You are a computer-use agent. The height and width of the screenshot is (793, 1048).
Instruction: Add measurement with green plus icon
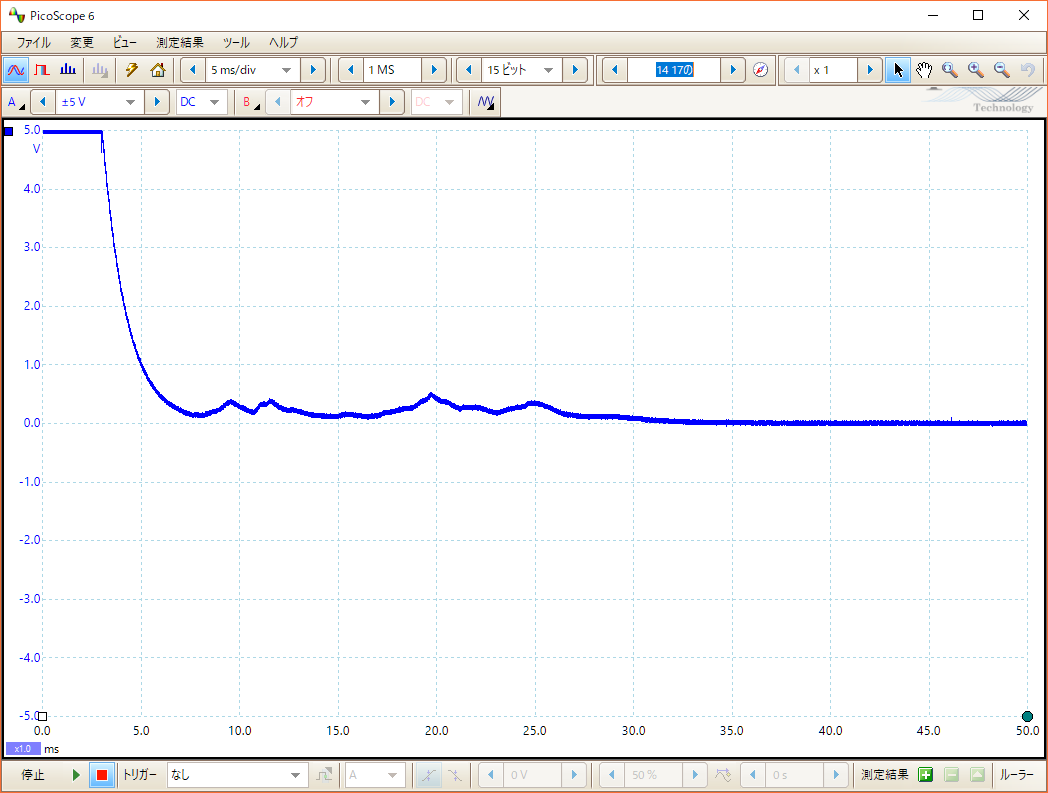click(x=925, y=775)
